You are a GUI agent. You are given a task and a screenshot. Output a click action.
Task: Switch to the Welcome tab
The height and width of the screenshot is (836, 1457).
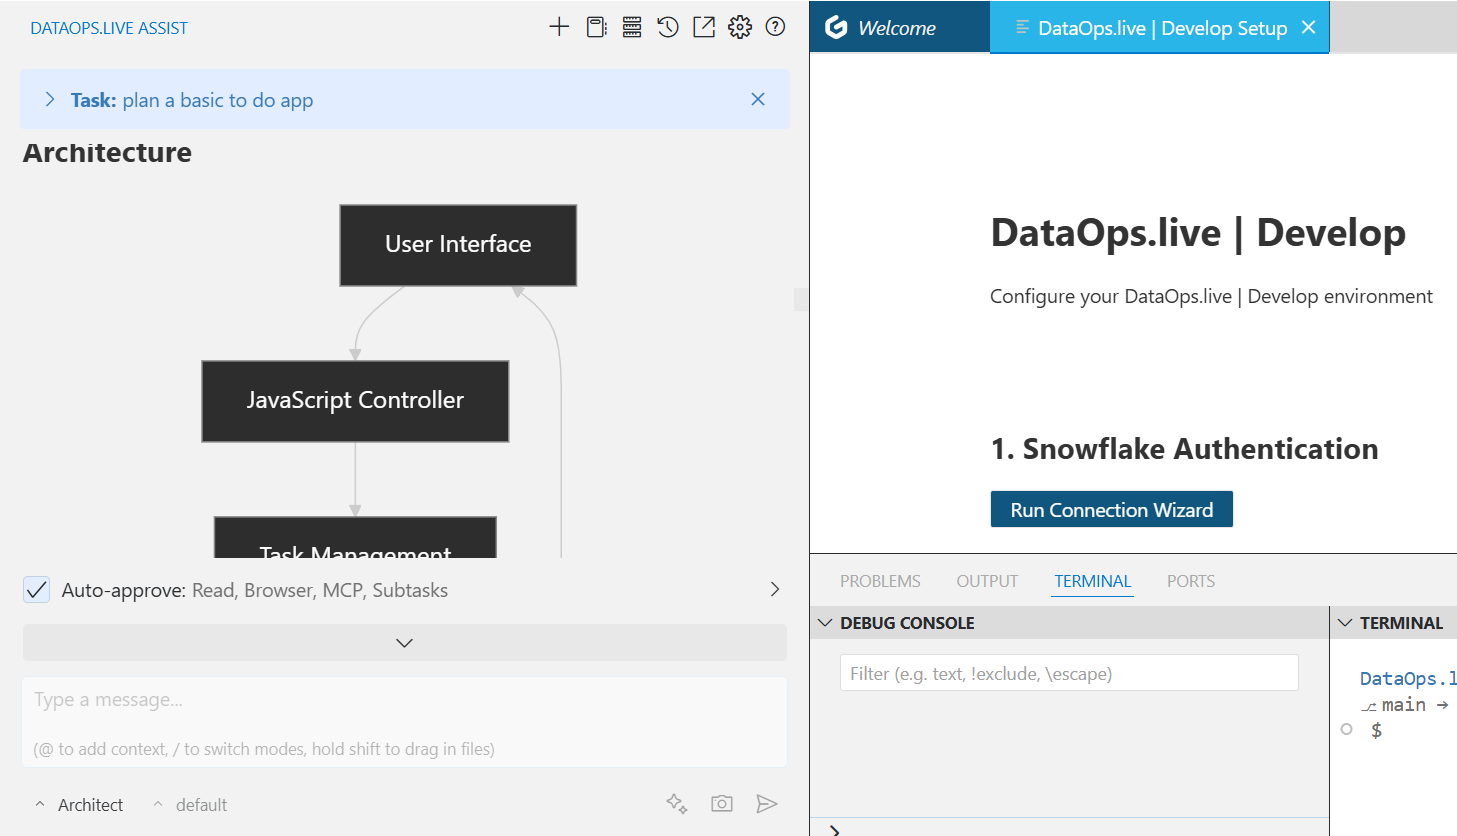pyautogui.click(x=899, y=28)
